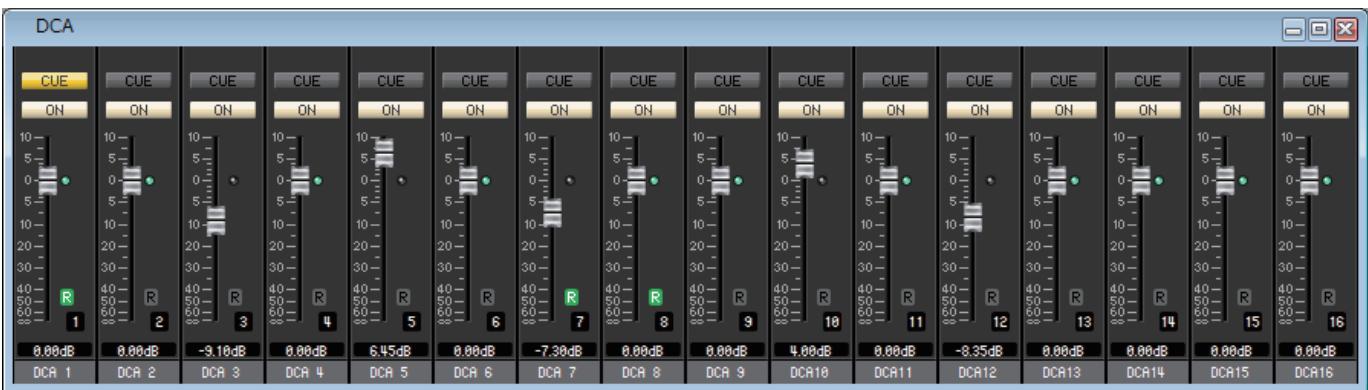
Task: Toggle the R icon on DCA10
Action: [x=824, y=296]
